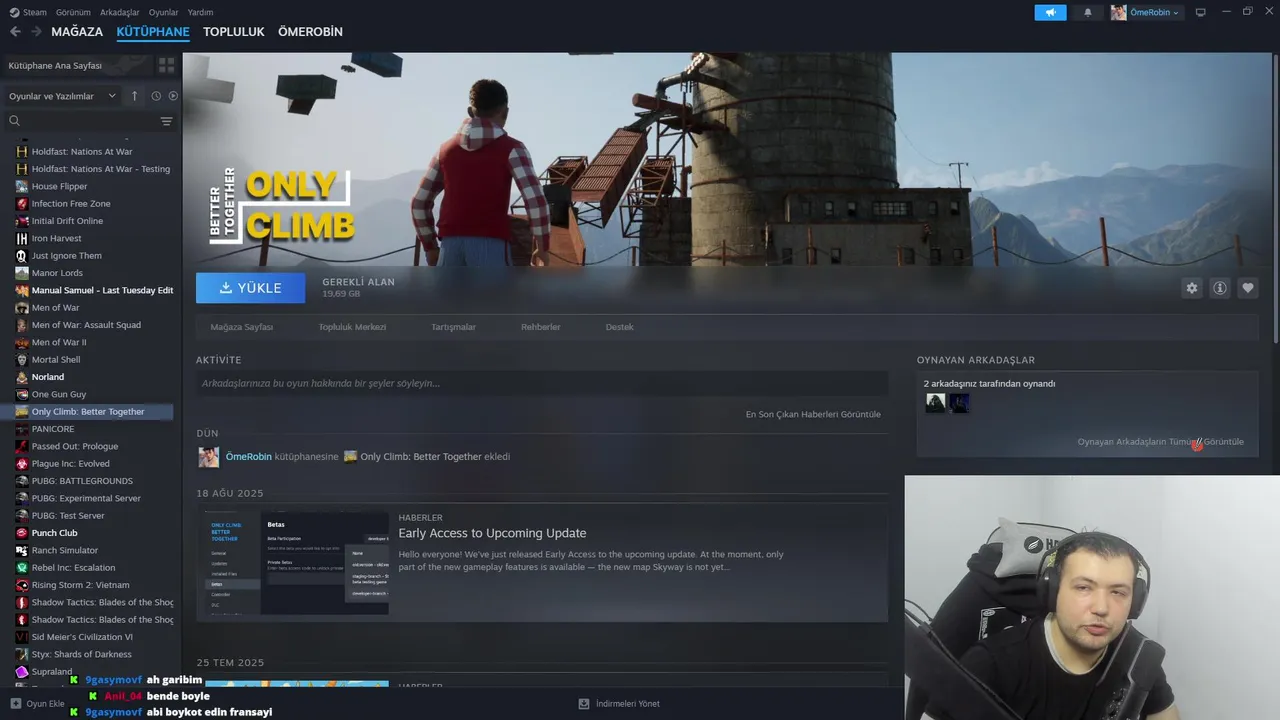Screen dimensions: 1280x720
Task: Open the Yardım menu
Action: (200, 12)
